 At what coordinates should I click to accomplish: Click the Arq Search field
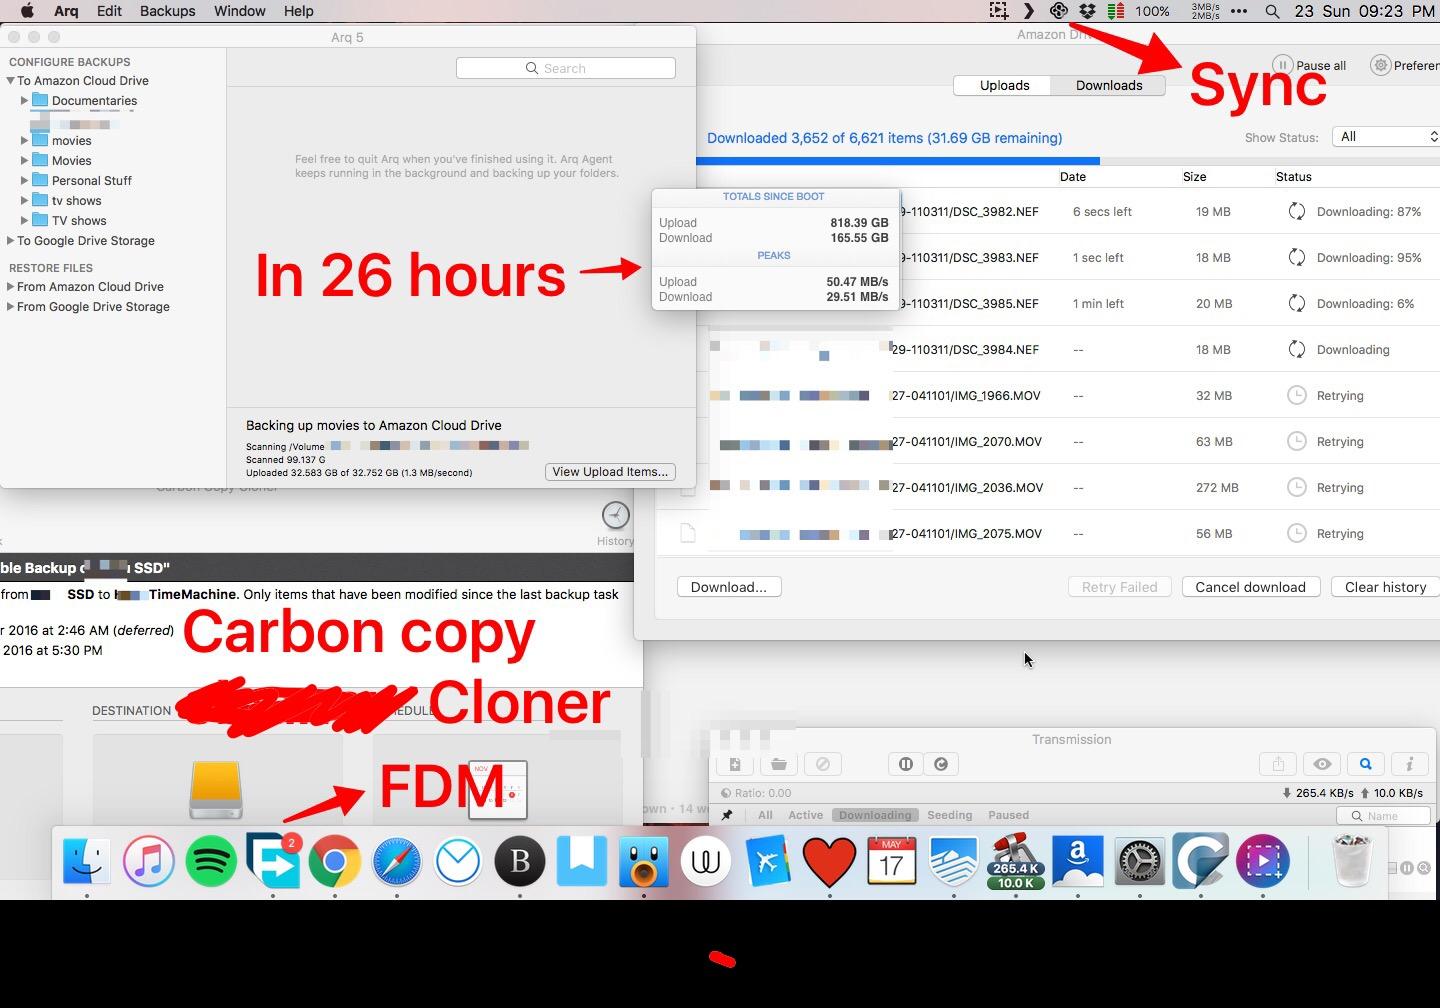pyautogui.click(x=565, y=68)
